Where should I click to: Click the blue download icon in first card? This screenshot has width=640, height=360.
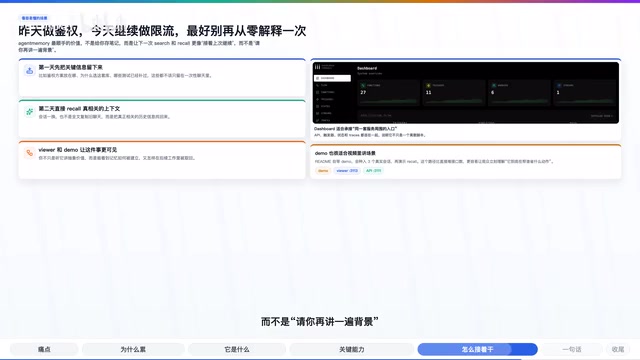click(29, 71)
